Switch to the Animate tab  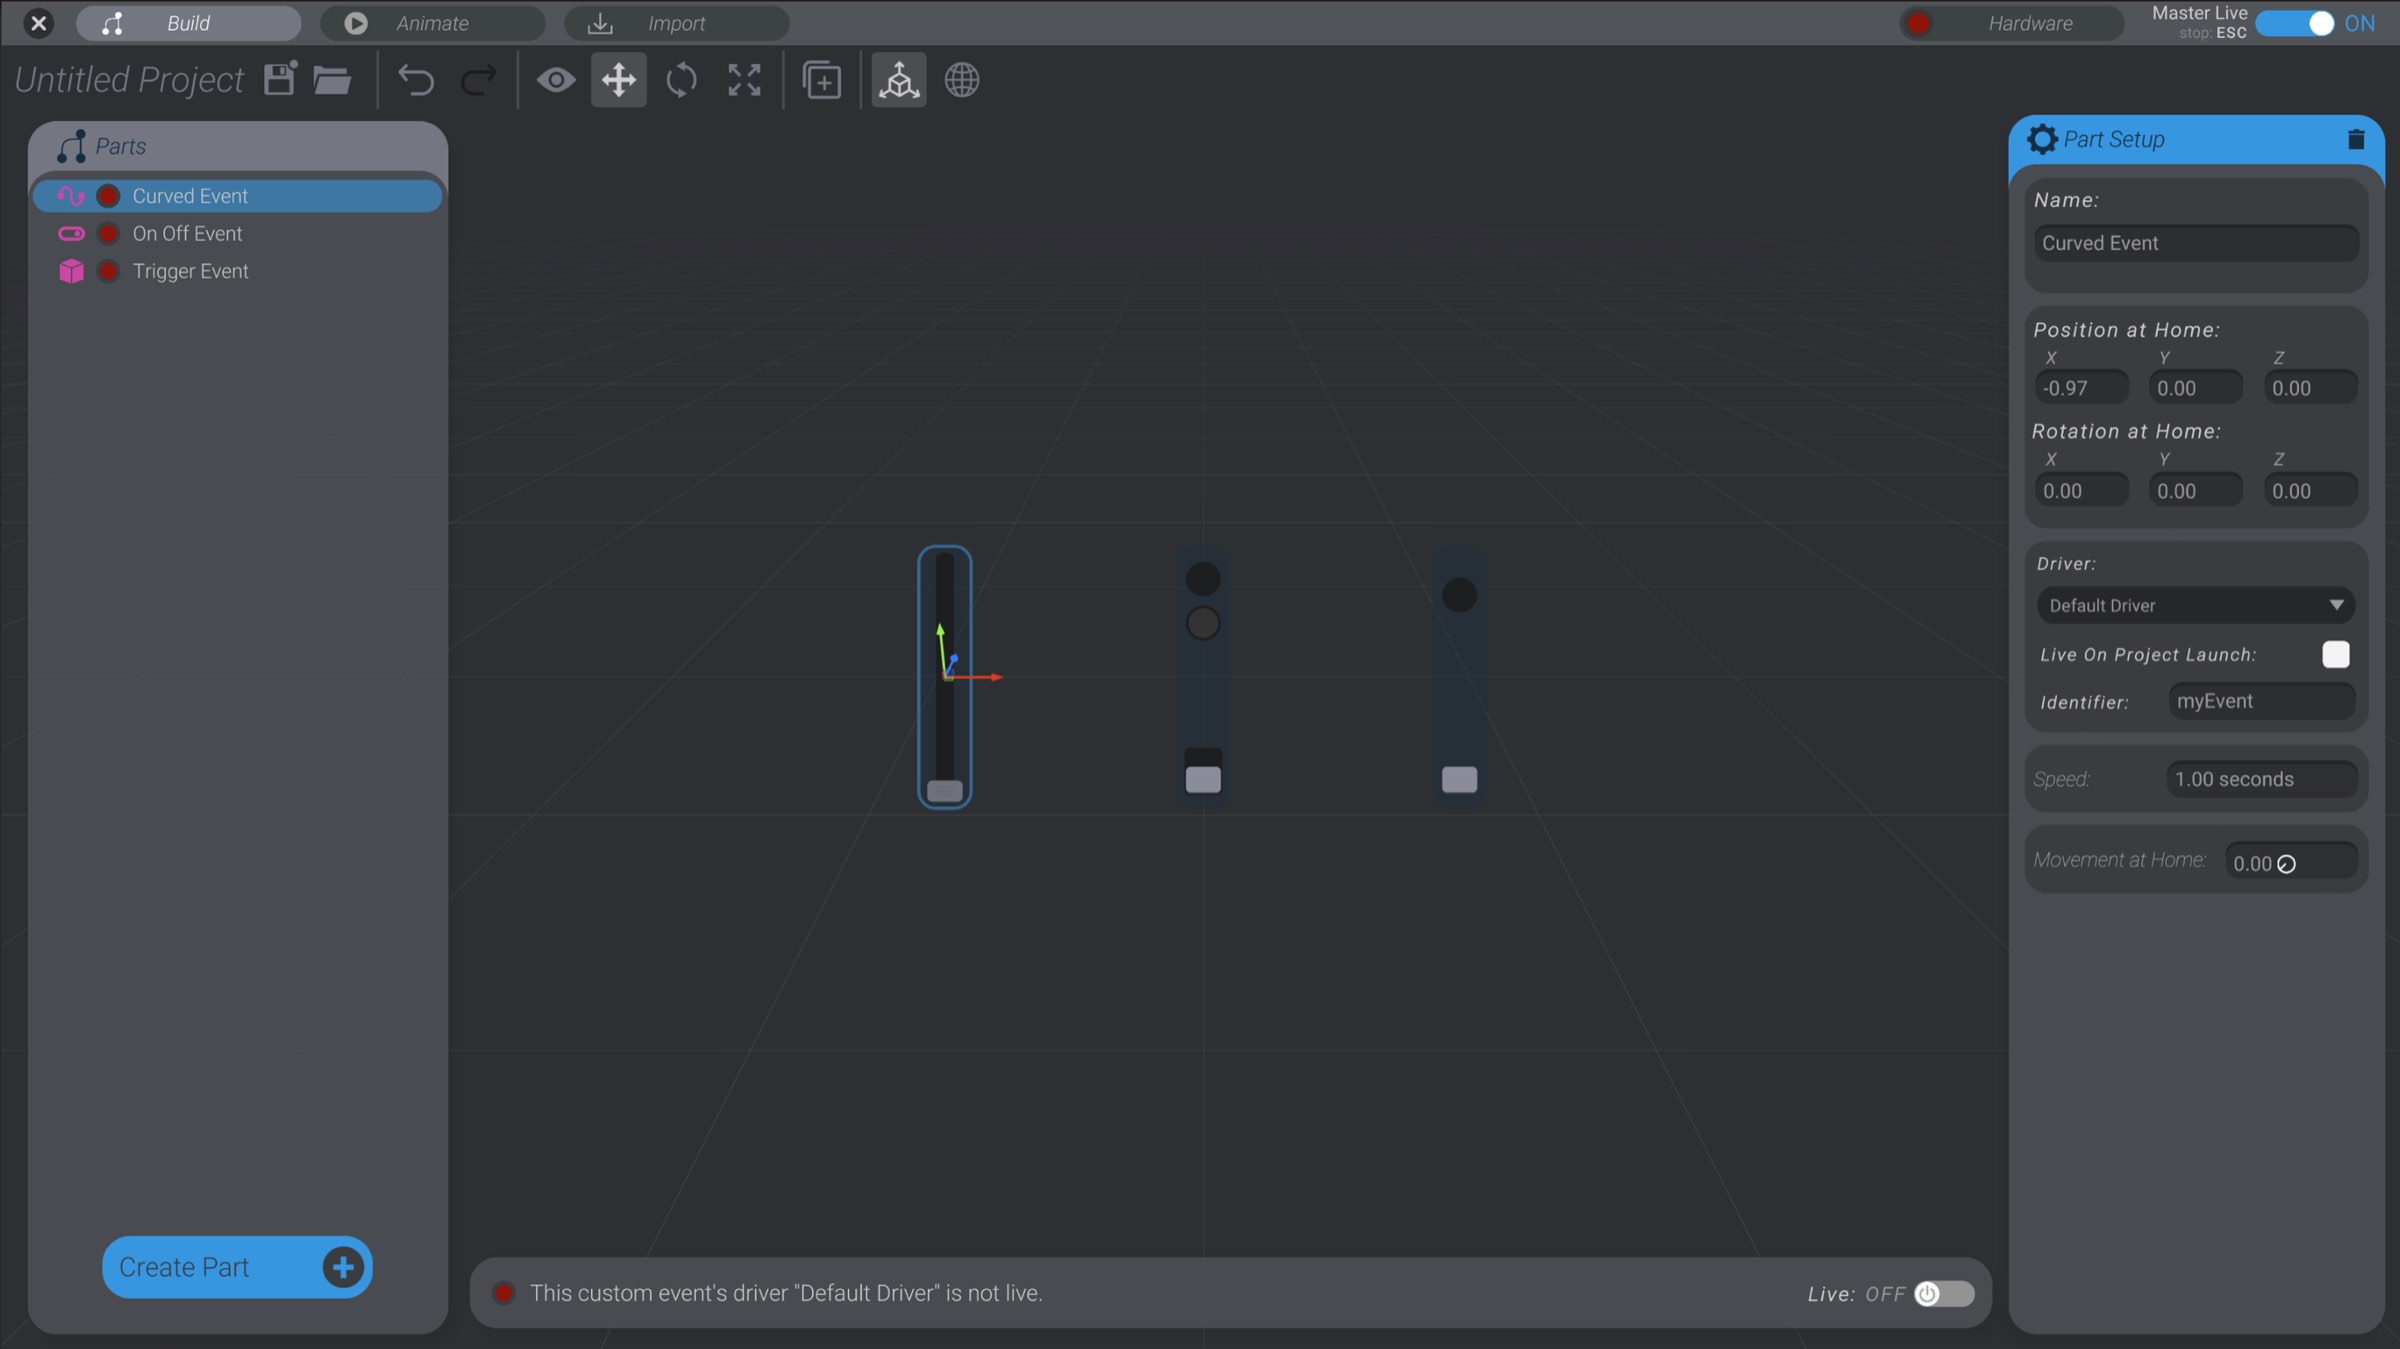pos(432,22)
